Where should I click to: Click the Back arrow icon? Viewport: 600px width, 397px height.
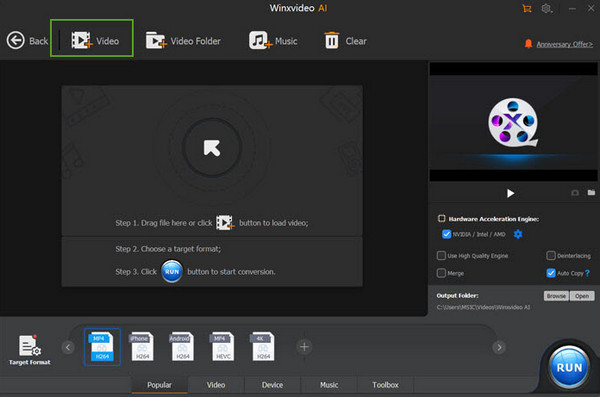tap(15, 40)
